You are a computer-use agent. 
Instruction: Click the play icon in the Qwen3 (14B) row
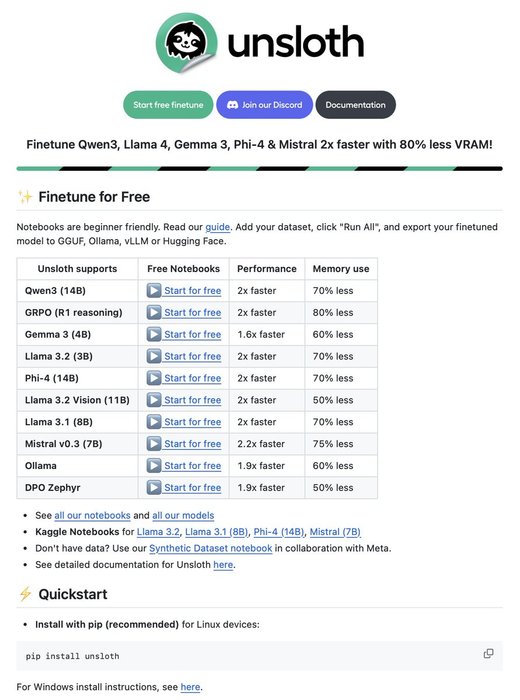[x=154, y=291]
